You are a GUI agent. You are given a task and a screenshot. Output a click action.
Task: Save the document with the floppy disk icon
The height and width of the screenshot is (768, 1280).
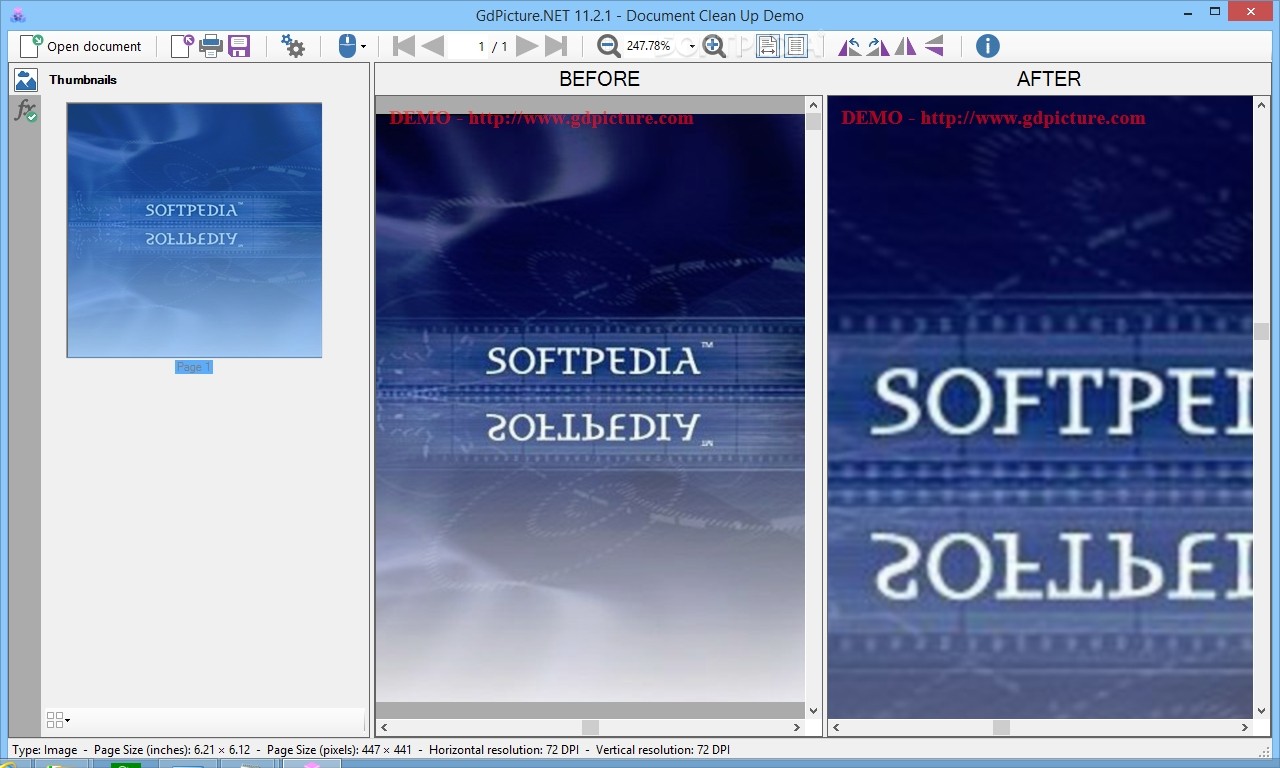239,46
